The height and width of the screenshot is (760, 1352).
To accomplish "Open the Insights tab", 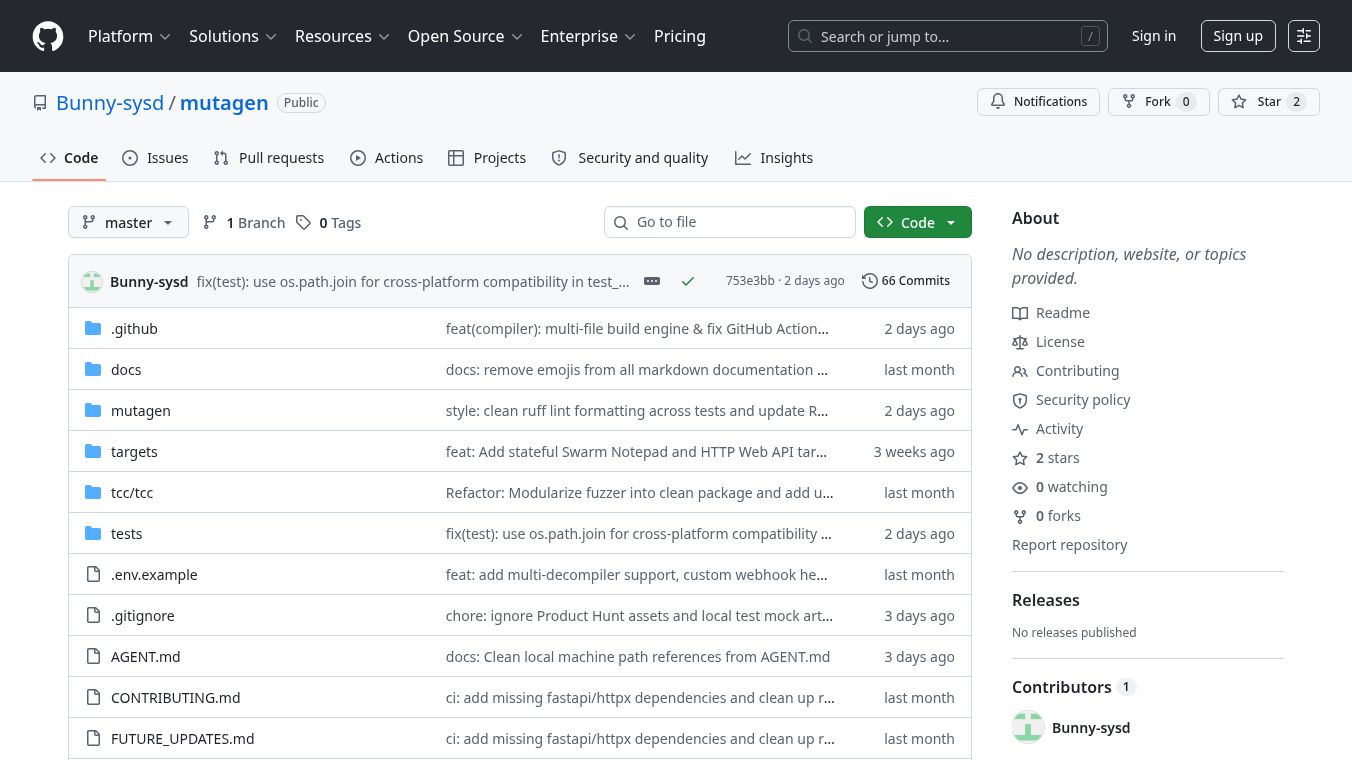I will [x=774, y=158].
